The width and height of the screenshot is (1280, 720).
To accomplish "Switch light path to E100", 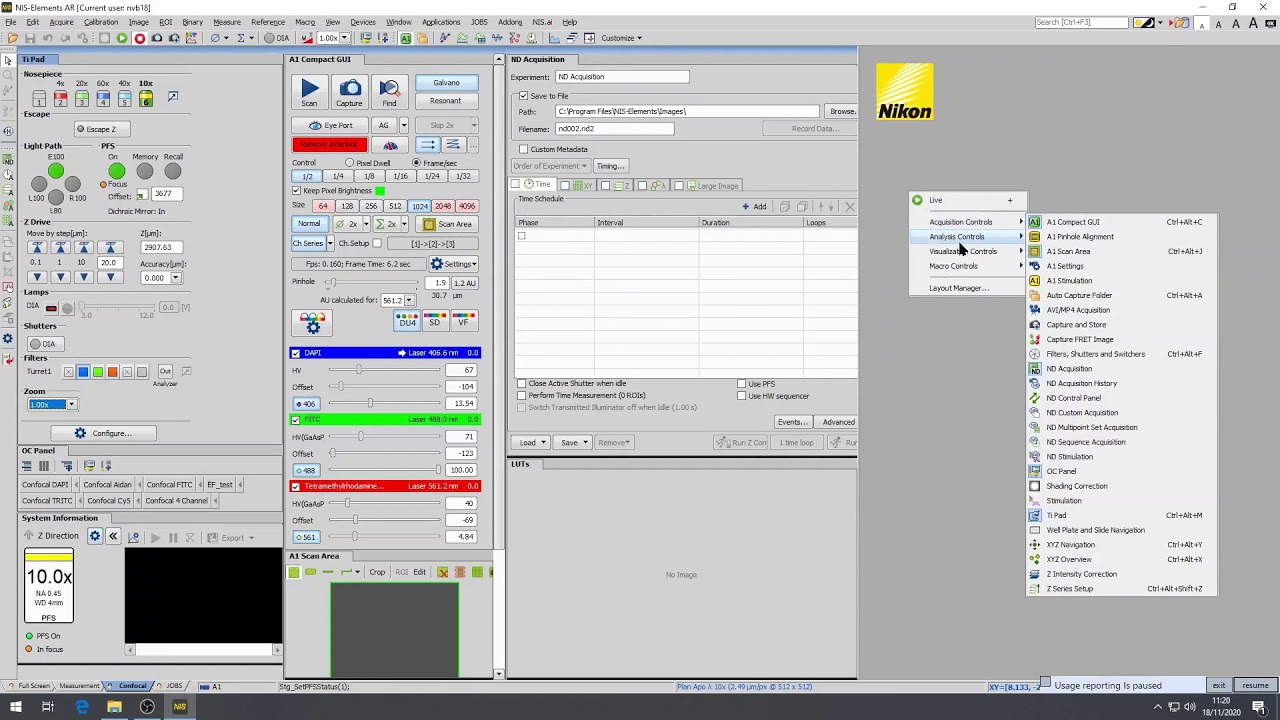I will pos(56,171).
